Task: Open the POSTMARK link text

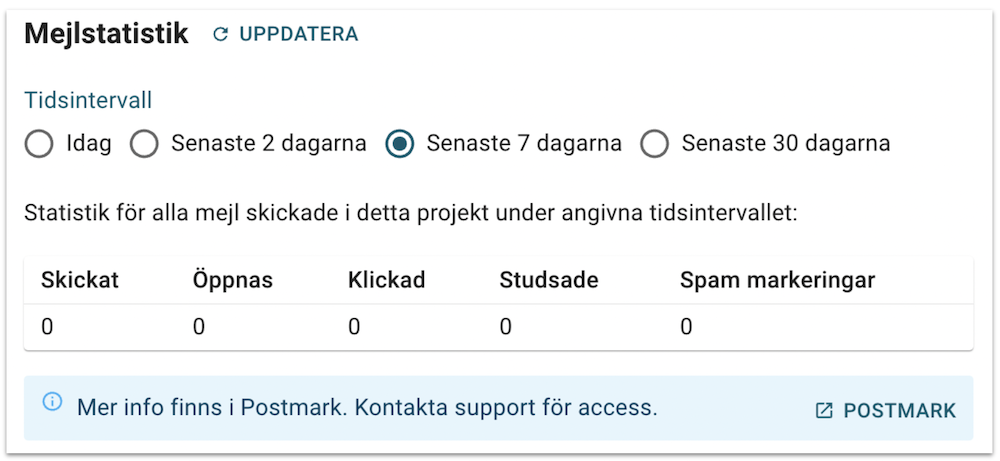Action: pyautogui.click(x=900, y=411)
